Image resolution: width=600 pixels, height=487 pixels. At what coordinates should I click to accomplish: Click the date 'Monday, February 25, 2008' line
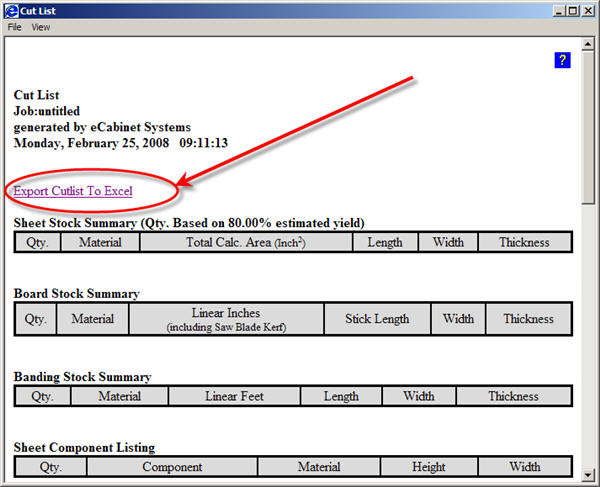pyautogui.click(x=121, y=143)
